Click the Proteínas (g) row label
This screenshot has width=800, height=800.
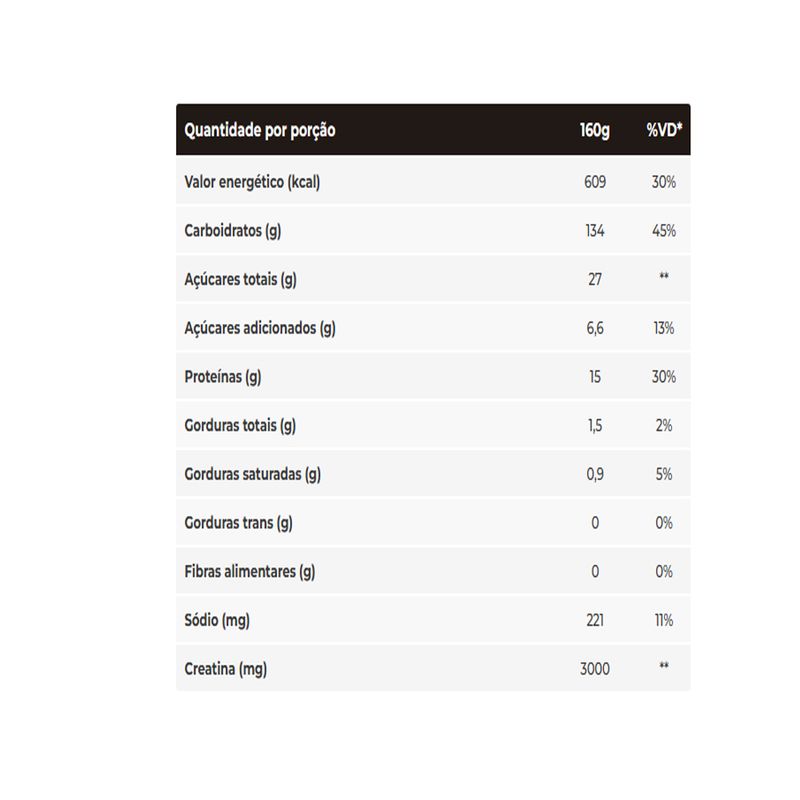coord(222,377)
